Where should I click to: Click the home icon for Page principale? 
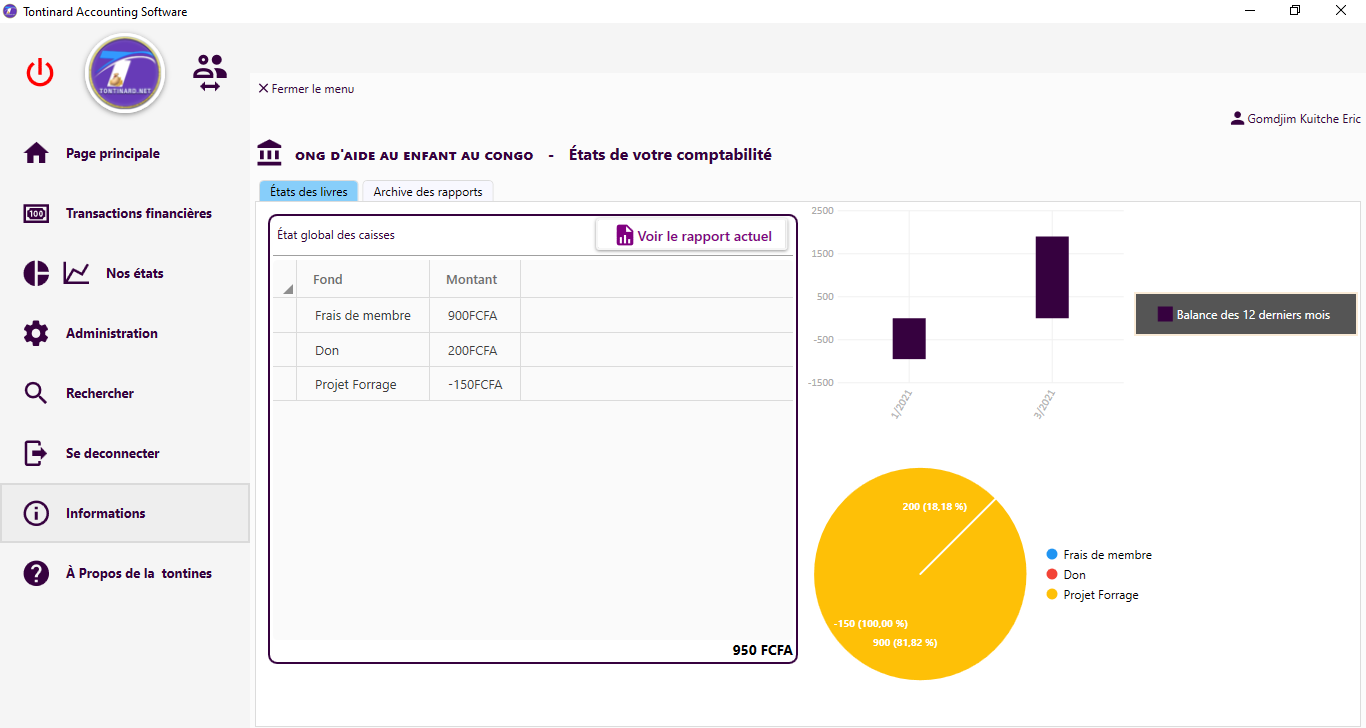(x=36, y=153)
